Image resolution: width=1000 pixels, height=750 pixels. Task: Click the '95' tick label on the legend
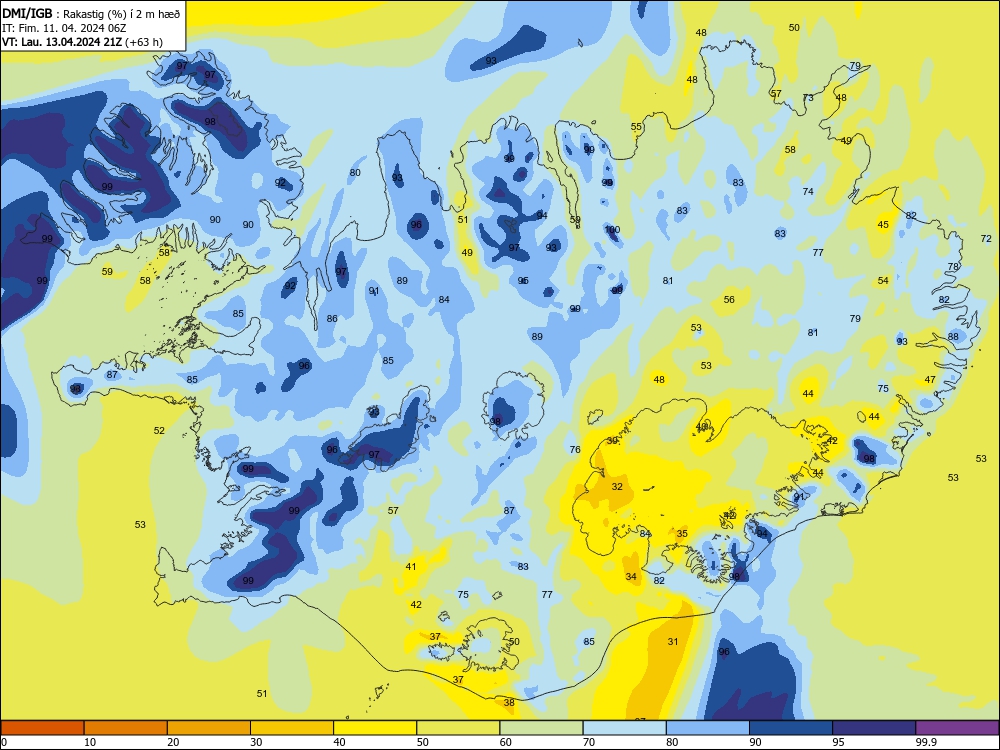tap(838, 742)
